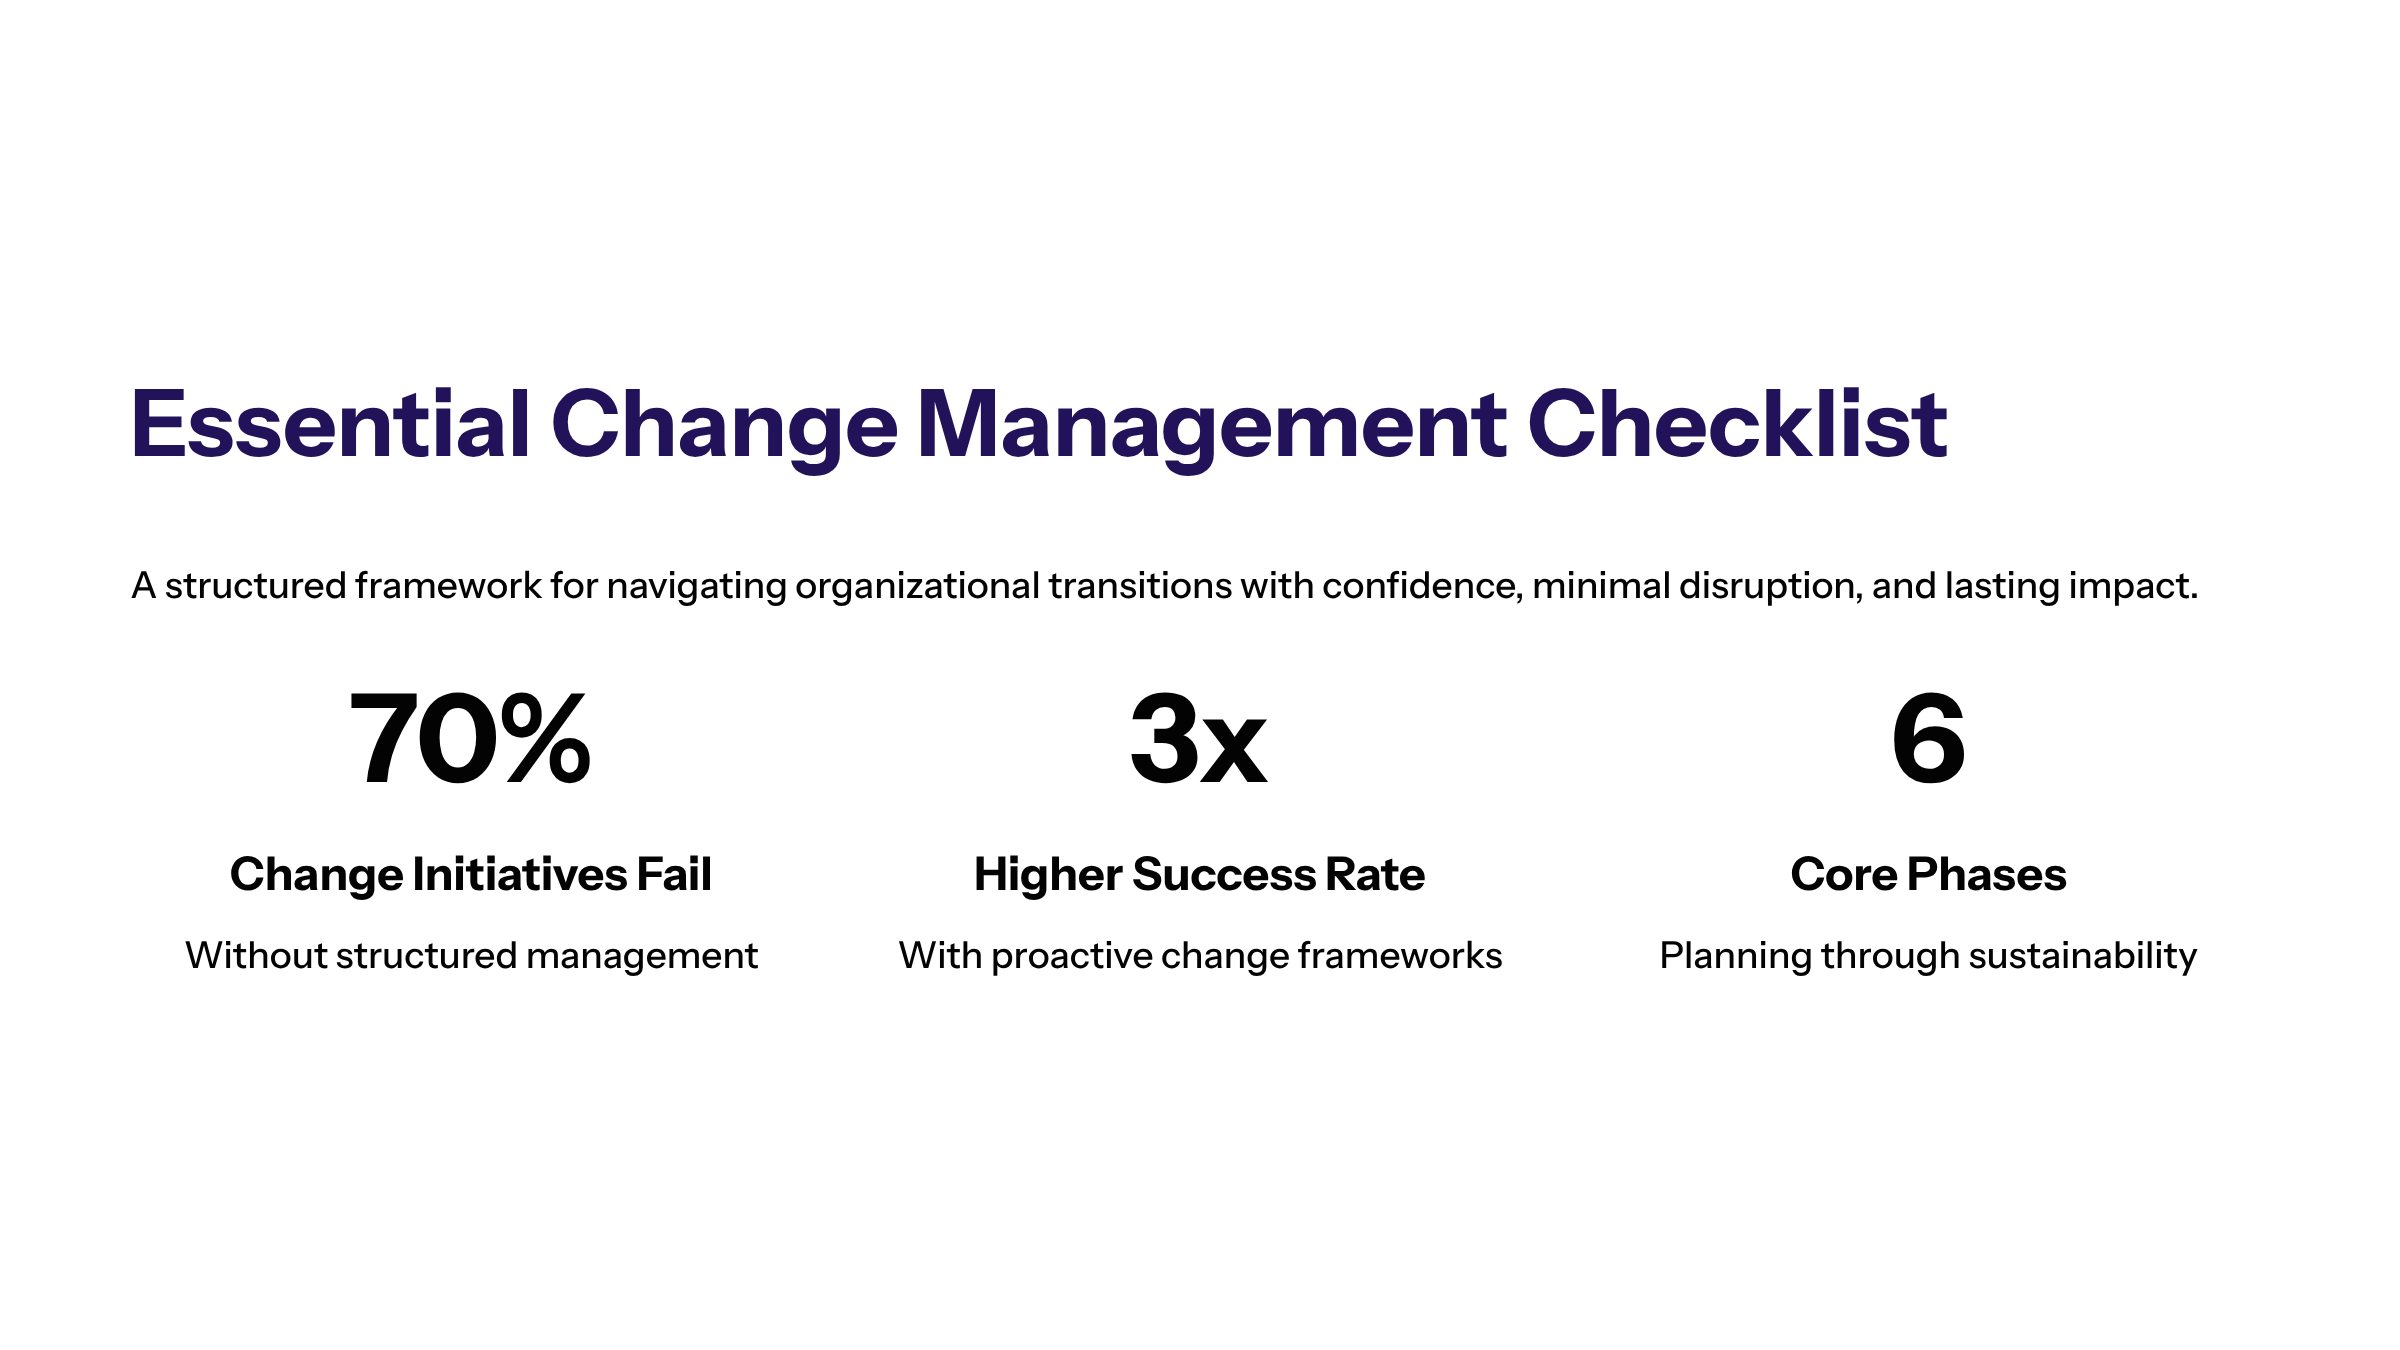Click the large "3x" statistic
The width and height of the screenshot is (2400, 1350).
(x=1198, y=740)
